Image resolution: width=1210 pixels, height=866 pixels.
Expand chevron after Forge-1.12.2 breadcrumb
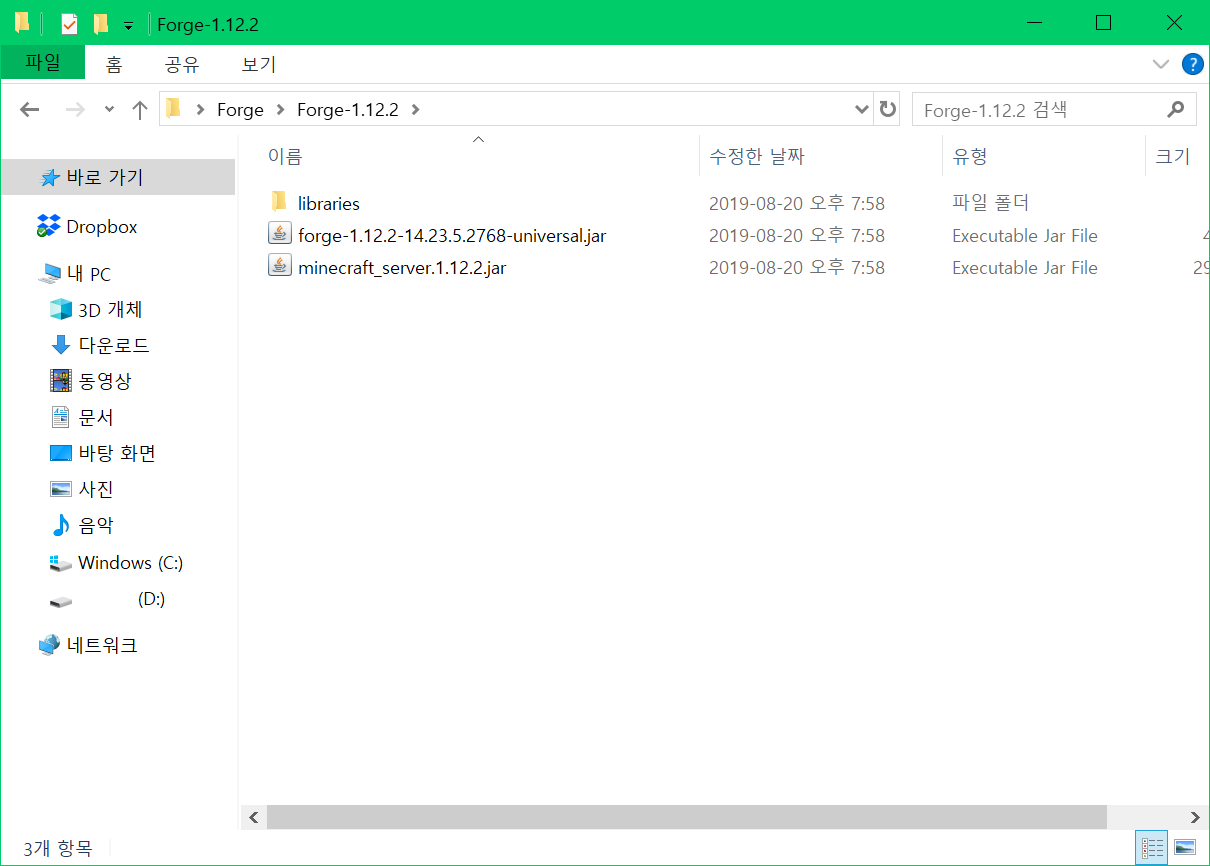click(415, 110)
